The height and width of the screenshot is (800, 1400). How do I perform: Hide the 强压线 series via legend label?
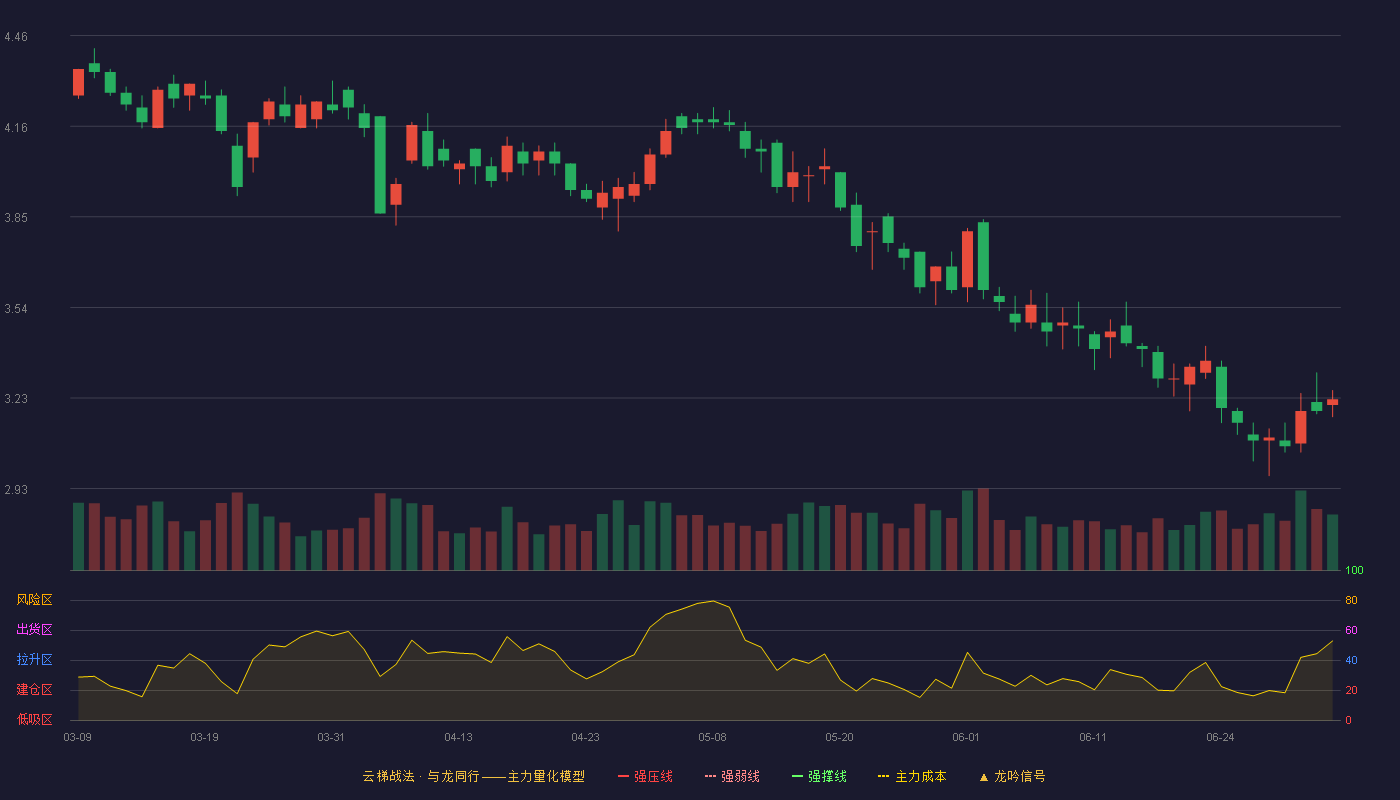[x=653, y=776]
